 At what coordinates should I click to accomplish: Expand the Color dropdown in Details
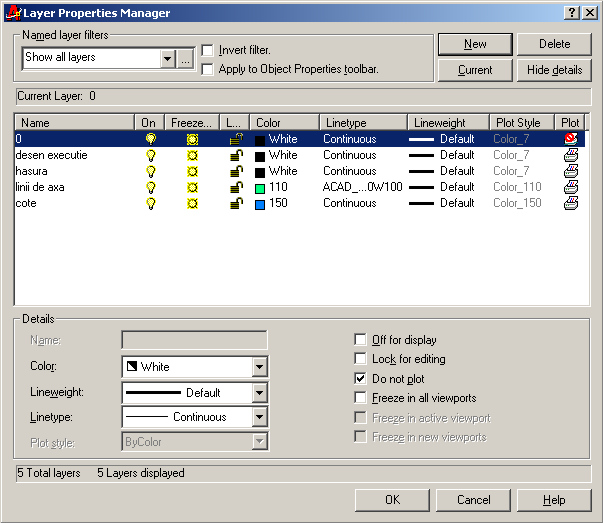pos(260,366)
